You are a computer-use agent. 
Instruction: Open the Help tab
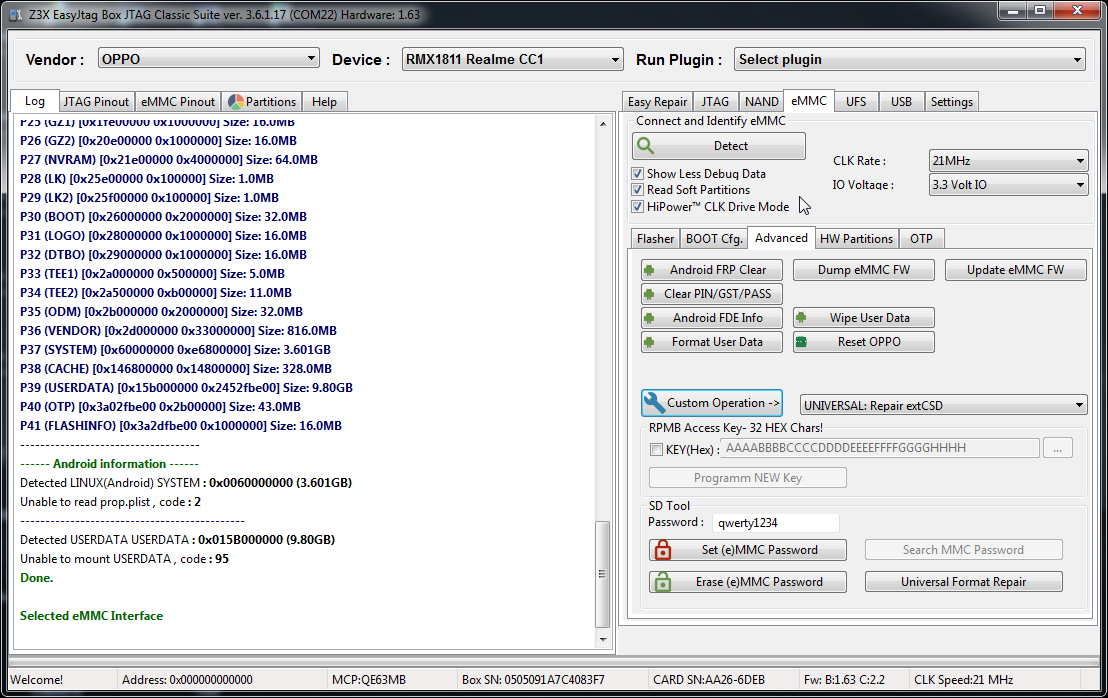point(324,102)
